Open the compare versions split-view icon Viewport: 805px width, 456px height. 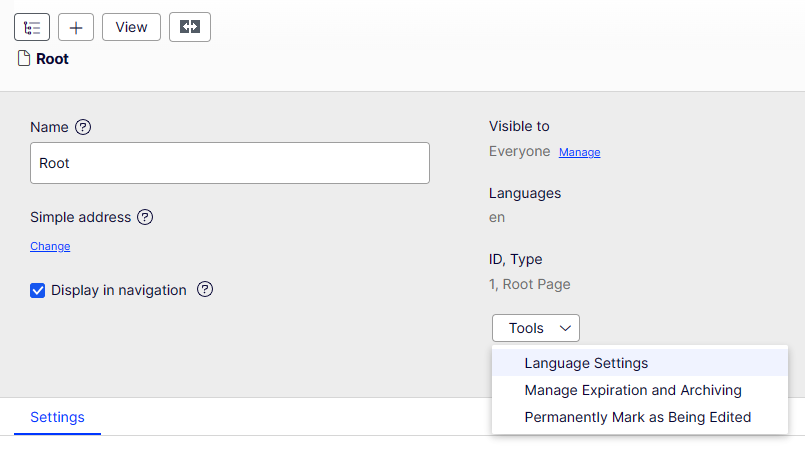190,27
